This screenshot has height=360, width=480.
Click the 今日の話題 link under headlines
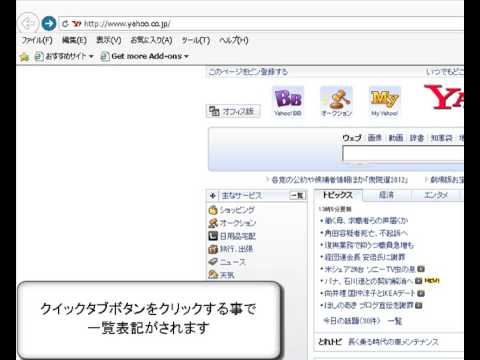click(x=352, y=321)
